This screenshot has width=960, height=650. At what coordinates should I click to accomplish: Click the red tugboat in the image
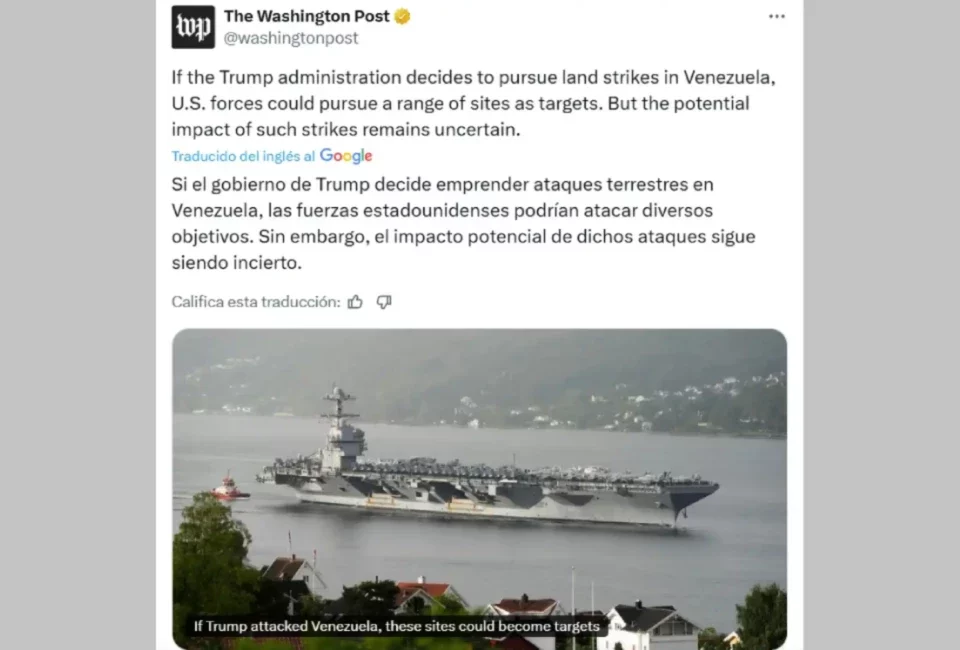point(230,488)
